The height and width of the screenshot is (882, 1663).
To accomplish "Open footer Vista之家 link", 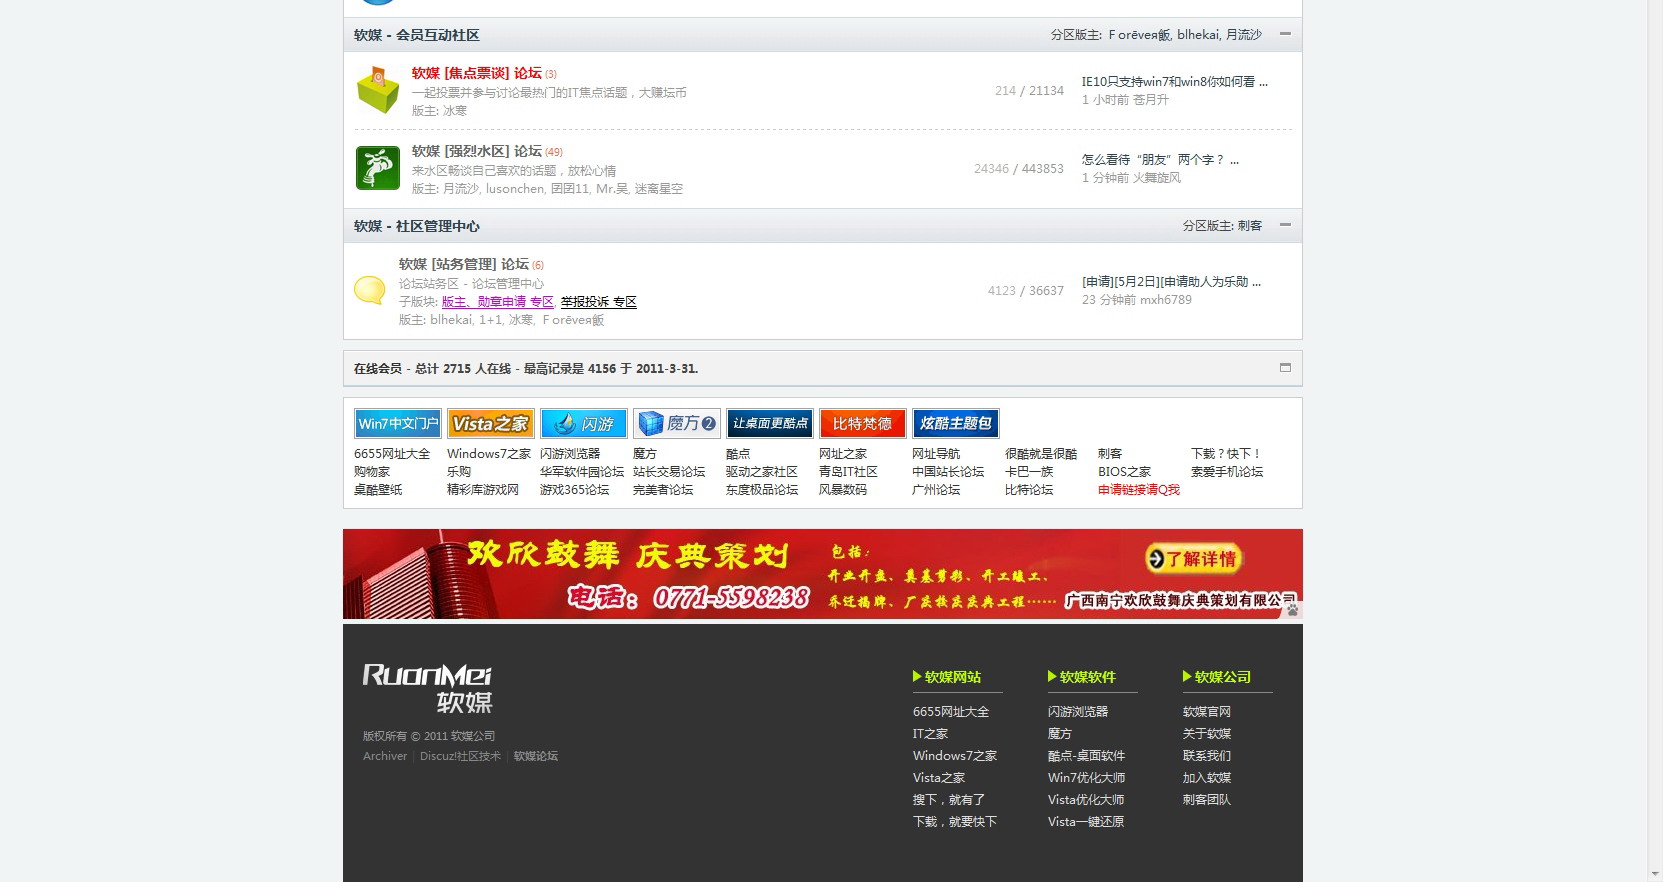I will [x=939, y=778].
